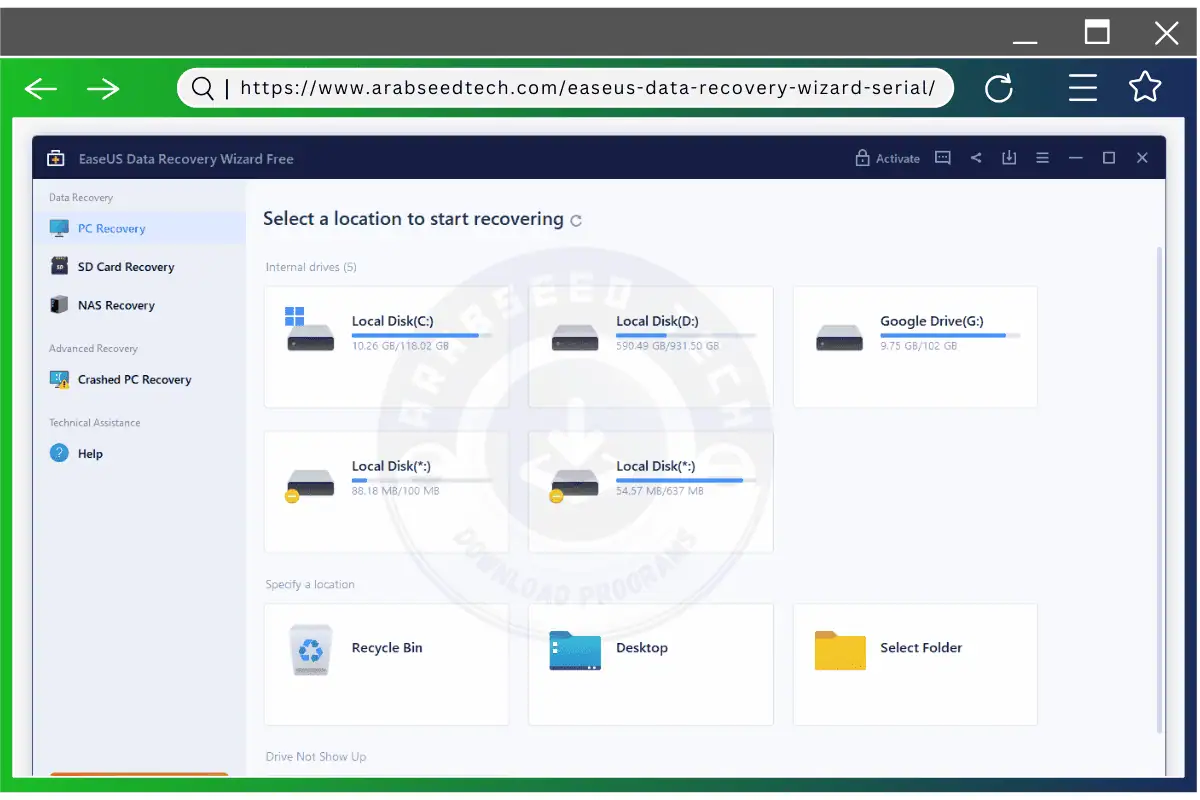Click the lock icon beside Activate
The height and width of the screenshot is (800, 1200).
click(862, 157)
